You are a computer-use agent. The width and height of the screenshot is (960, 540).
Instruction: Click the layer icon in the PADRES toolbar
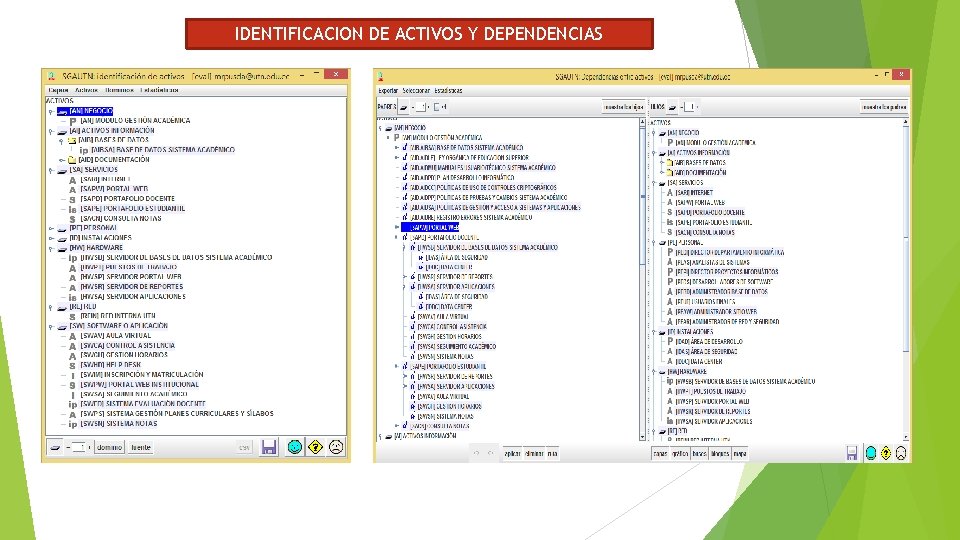404,107
